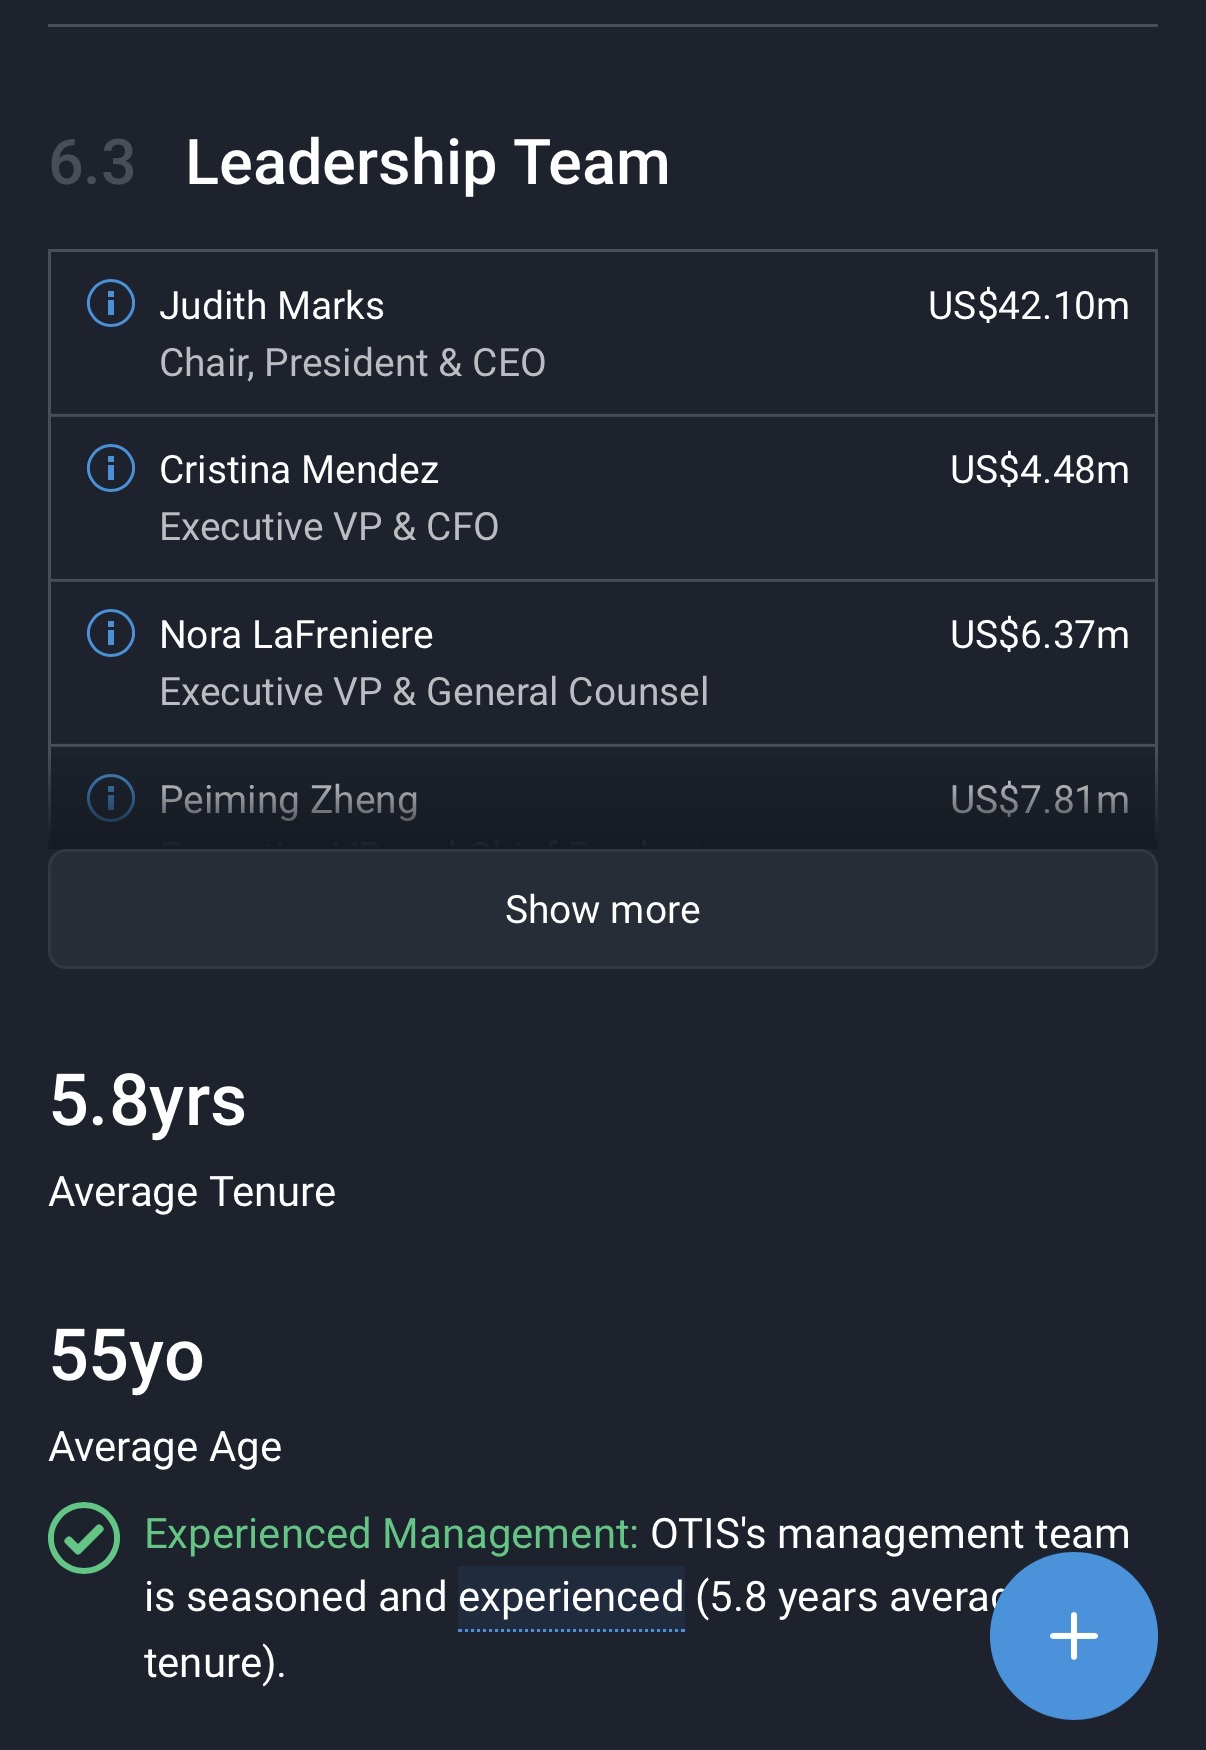Click info icon next to Nora LaFreniere
This screenshot has height=1750, width=1206.
point(111,633)
